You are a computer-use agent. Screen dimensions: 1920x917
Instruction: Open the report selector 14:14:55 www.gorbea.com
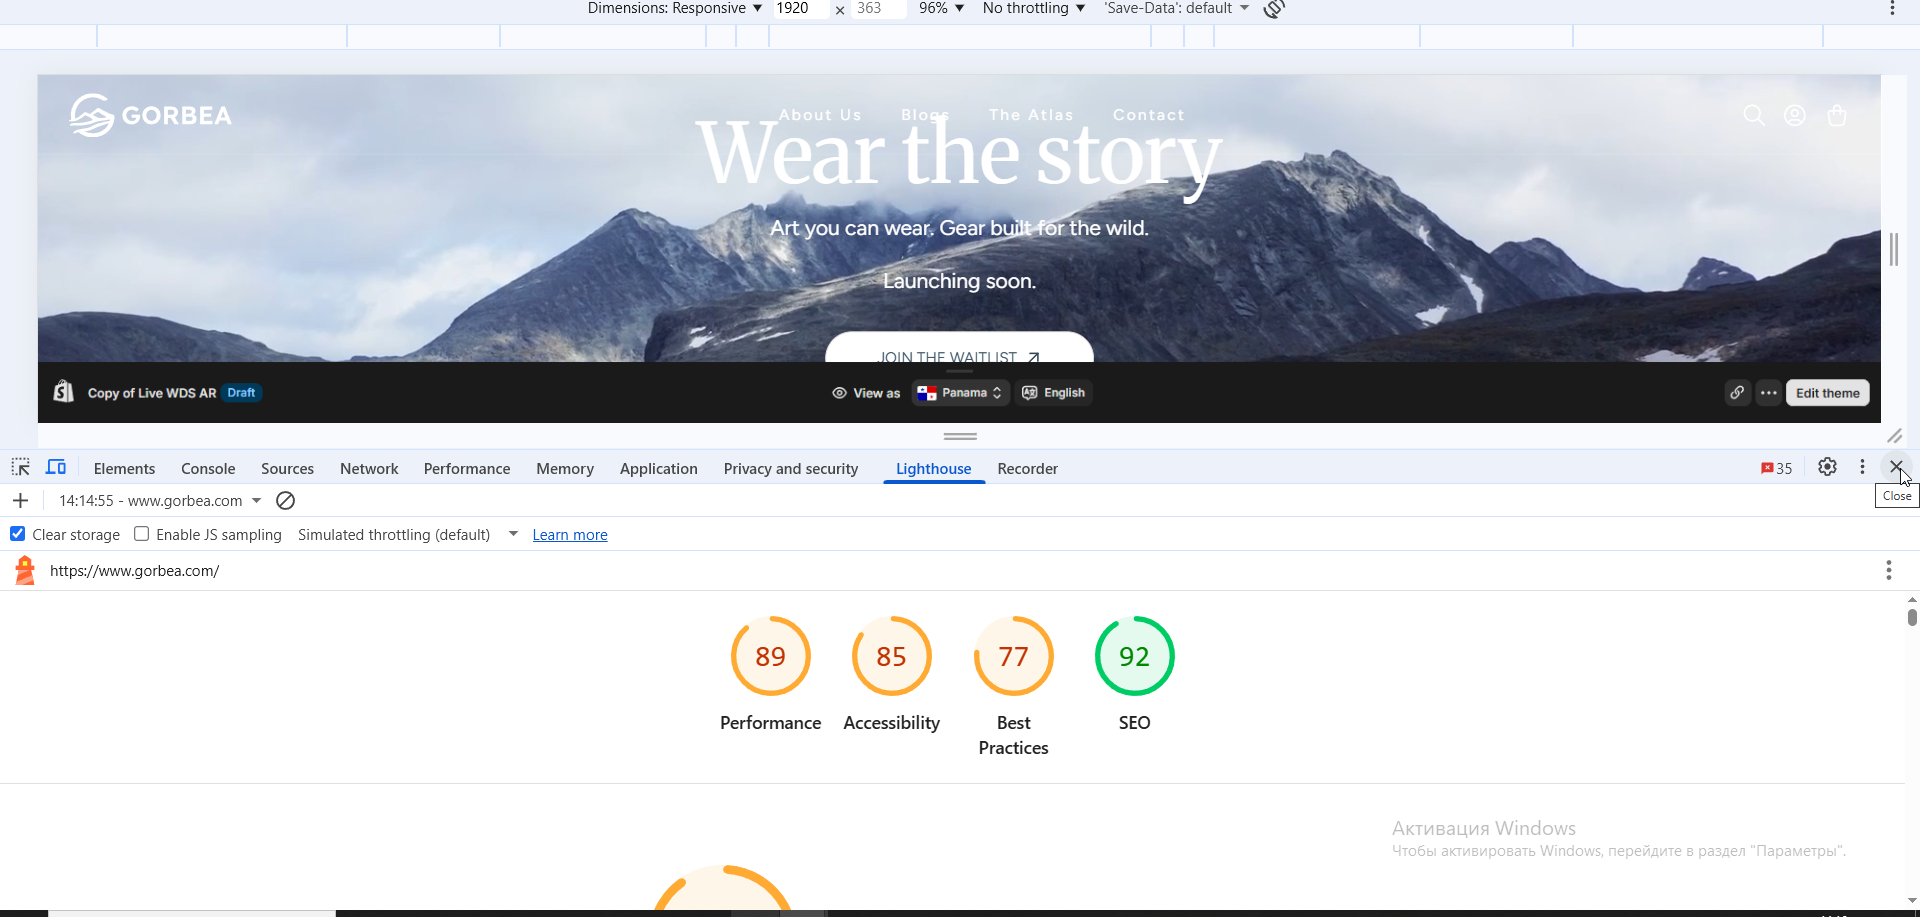point(160,500)
